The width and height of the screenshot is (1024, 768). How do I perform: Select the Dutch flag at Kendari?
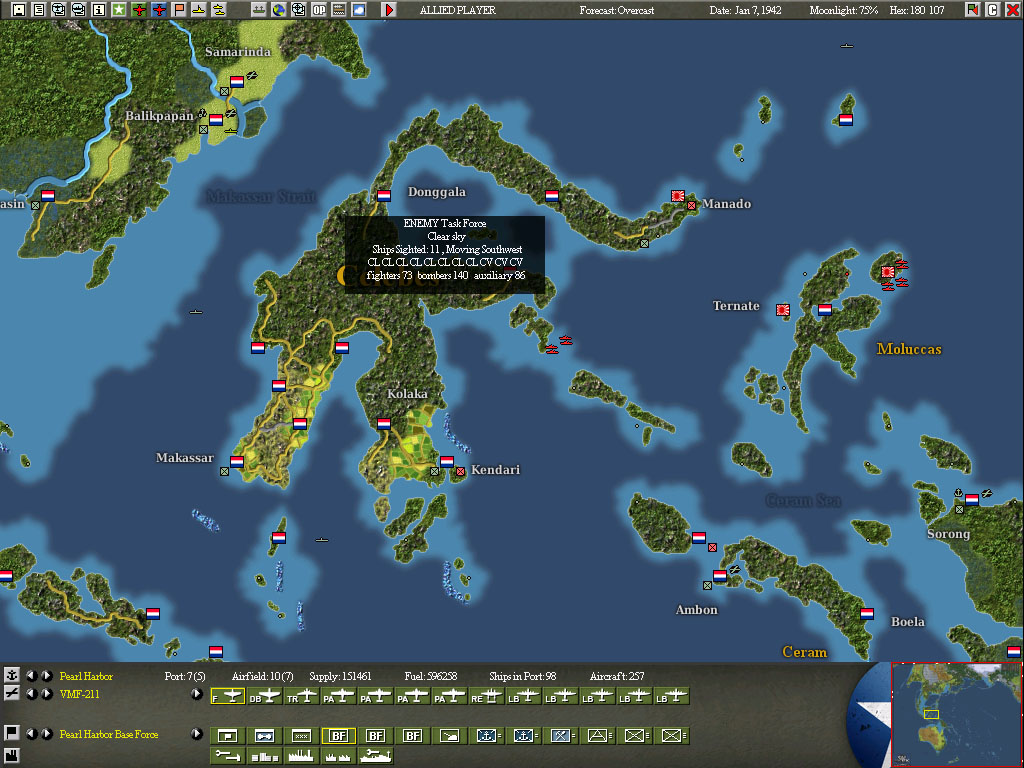tap(447, 462)
